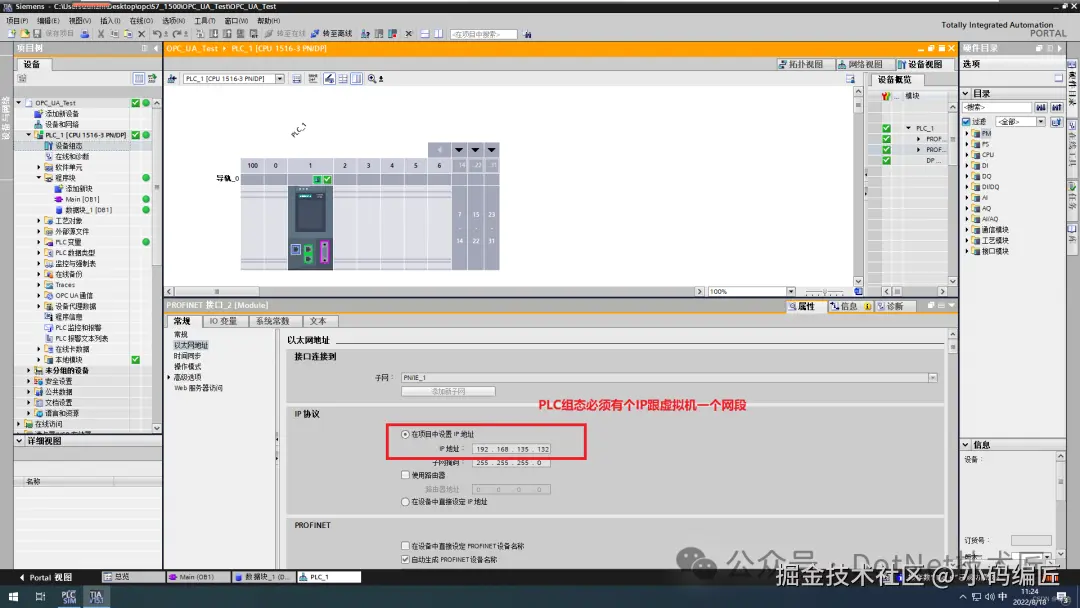Click the cut (scissors) toolbar icon
1080x608 pixels.
101,34
